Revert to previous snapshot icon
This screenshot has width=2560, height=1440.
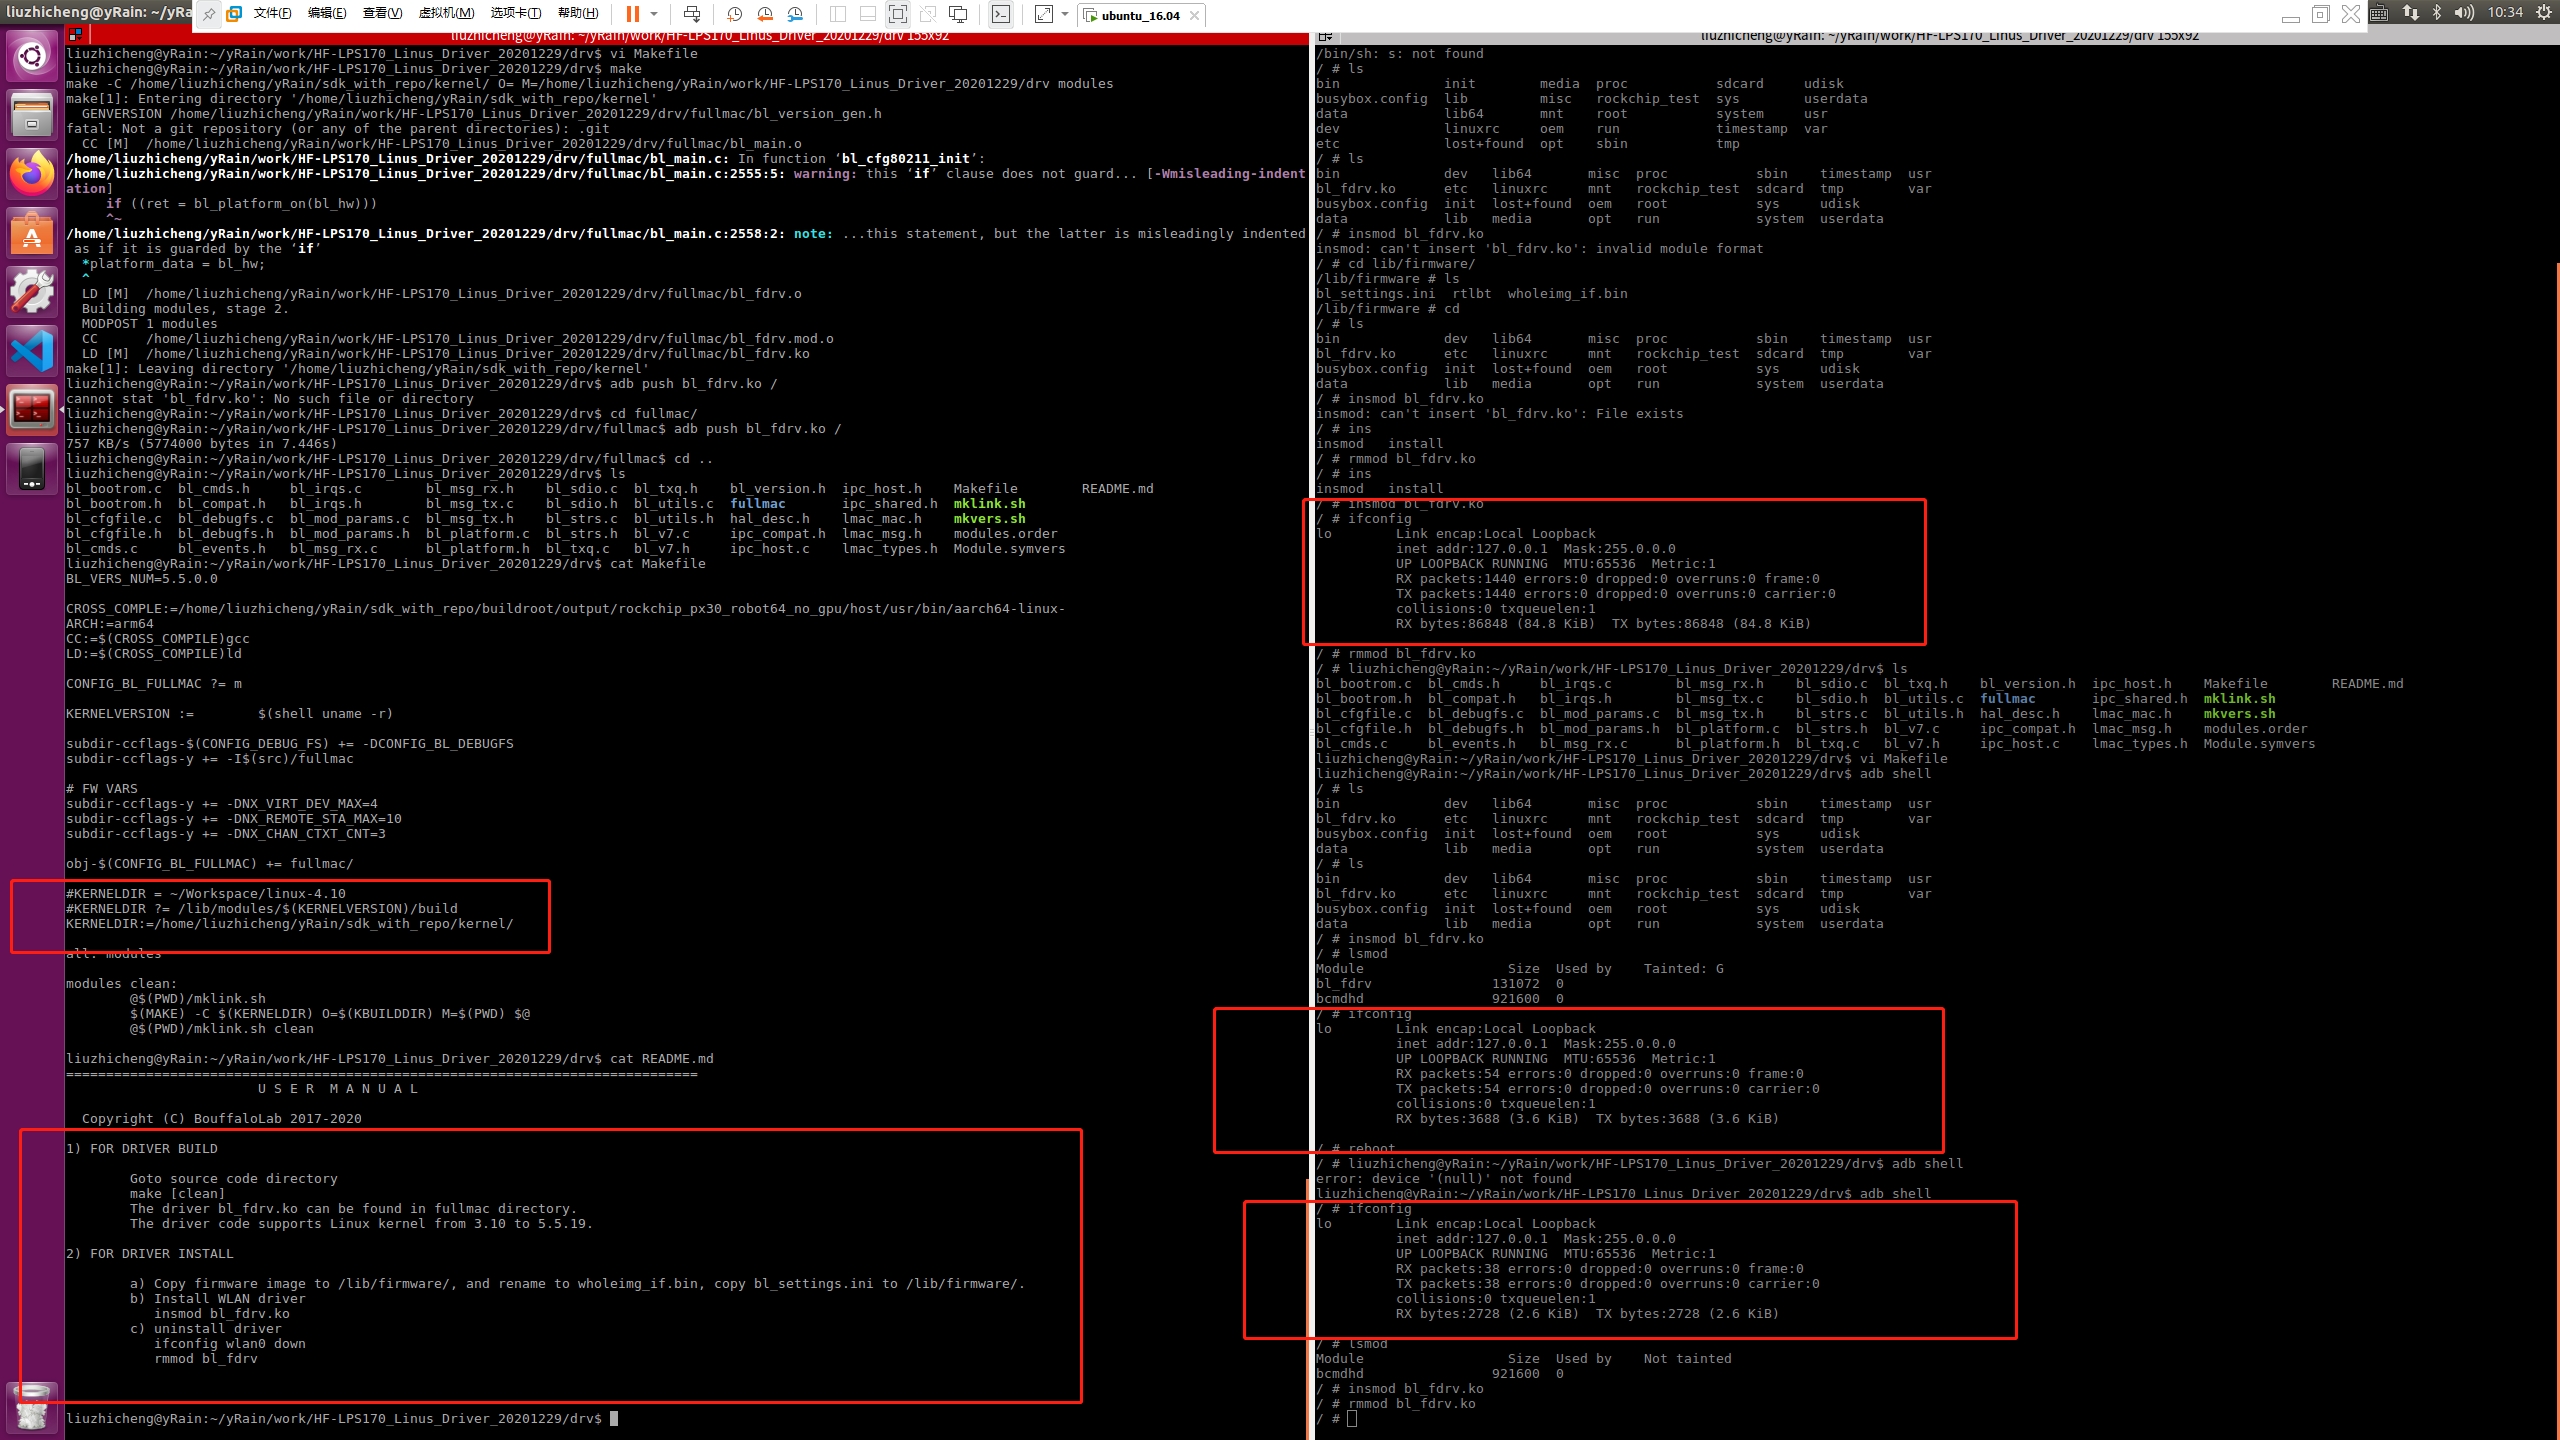(765, 14)
